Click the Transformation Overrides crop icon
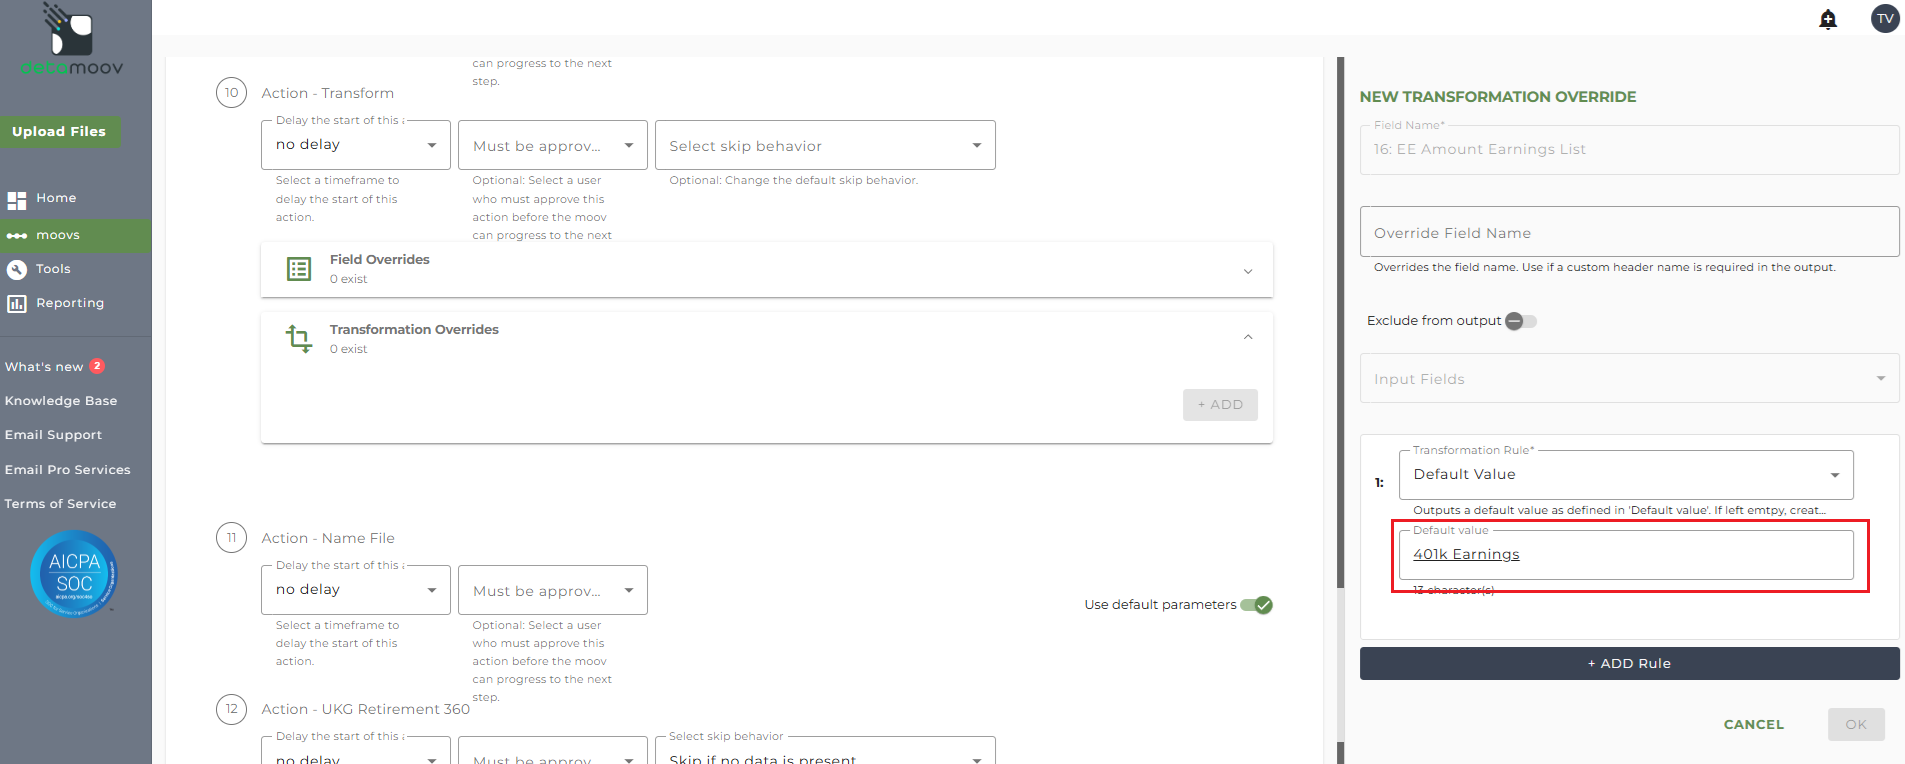Image resolution: width=1905 pixels, height=764 pixels. point(299,339)
